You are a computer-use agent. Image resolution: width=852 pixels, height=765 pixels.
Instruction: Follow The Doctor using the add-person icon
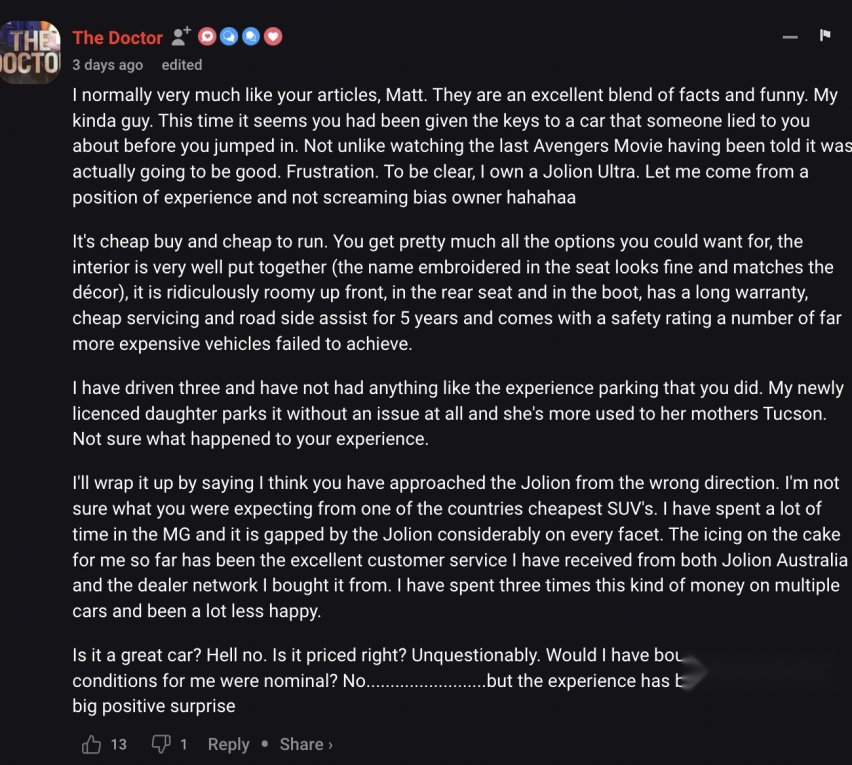[181, 36]
